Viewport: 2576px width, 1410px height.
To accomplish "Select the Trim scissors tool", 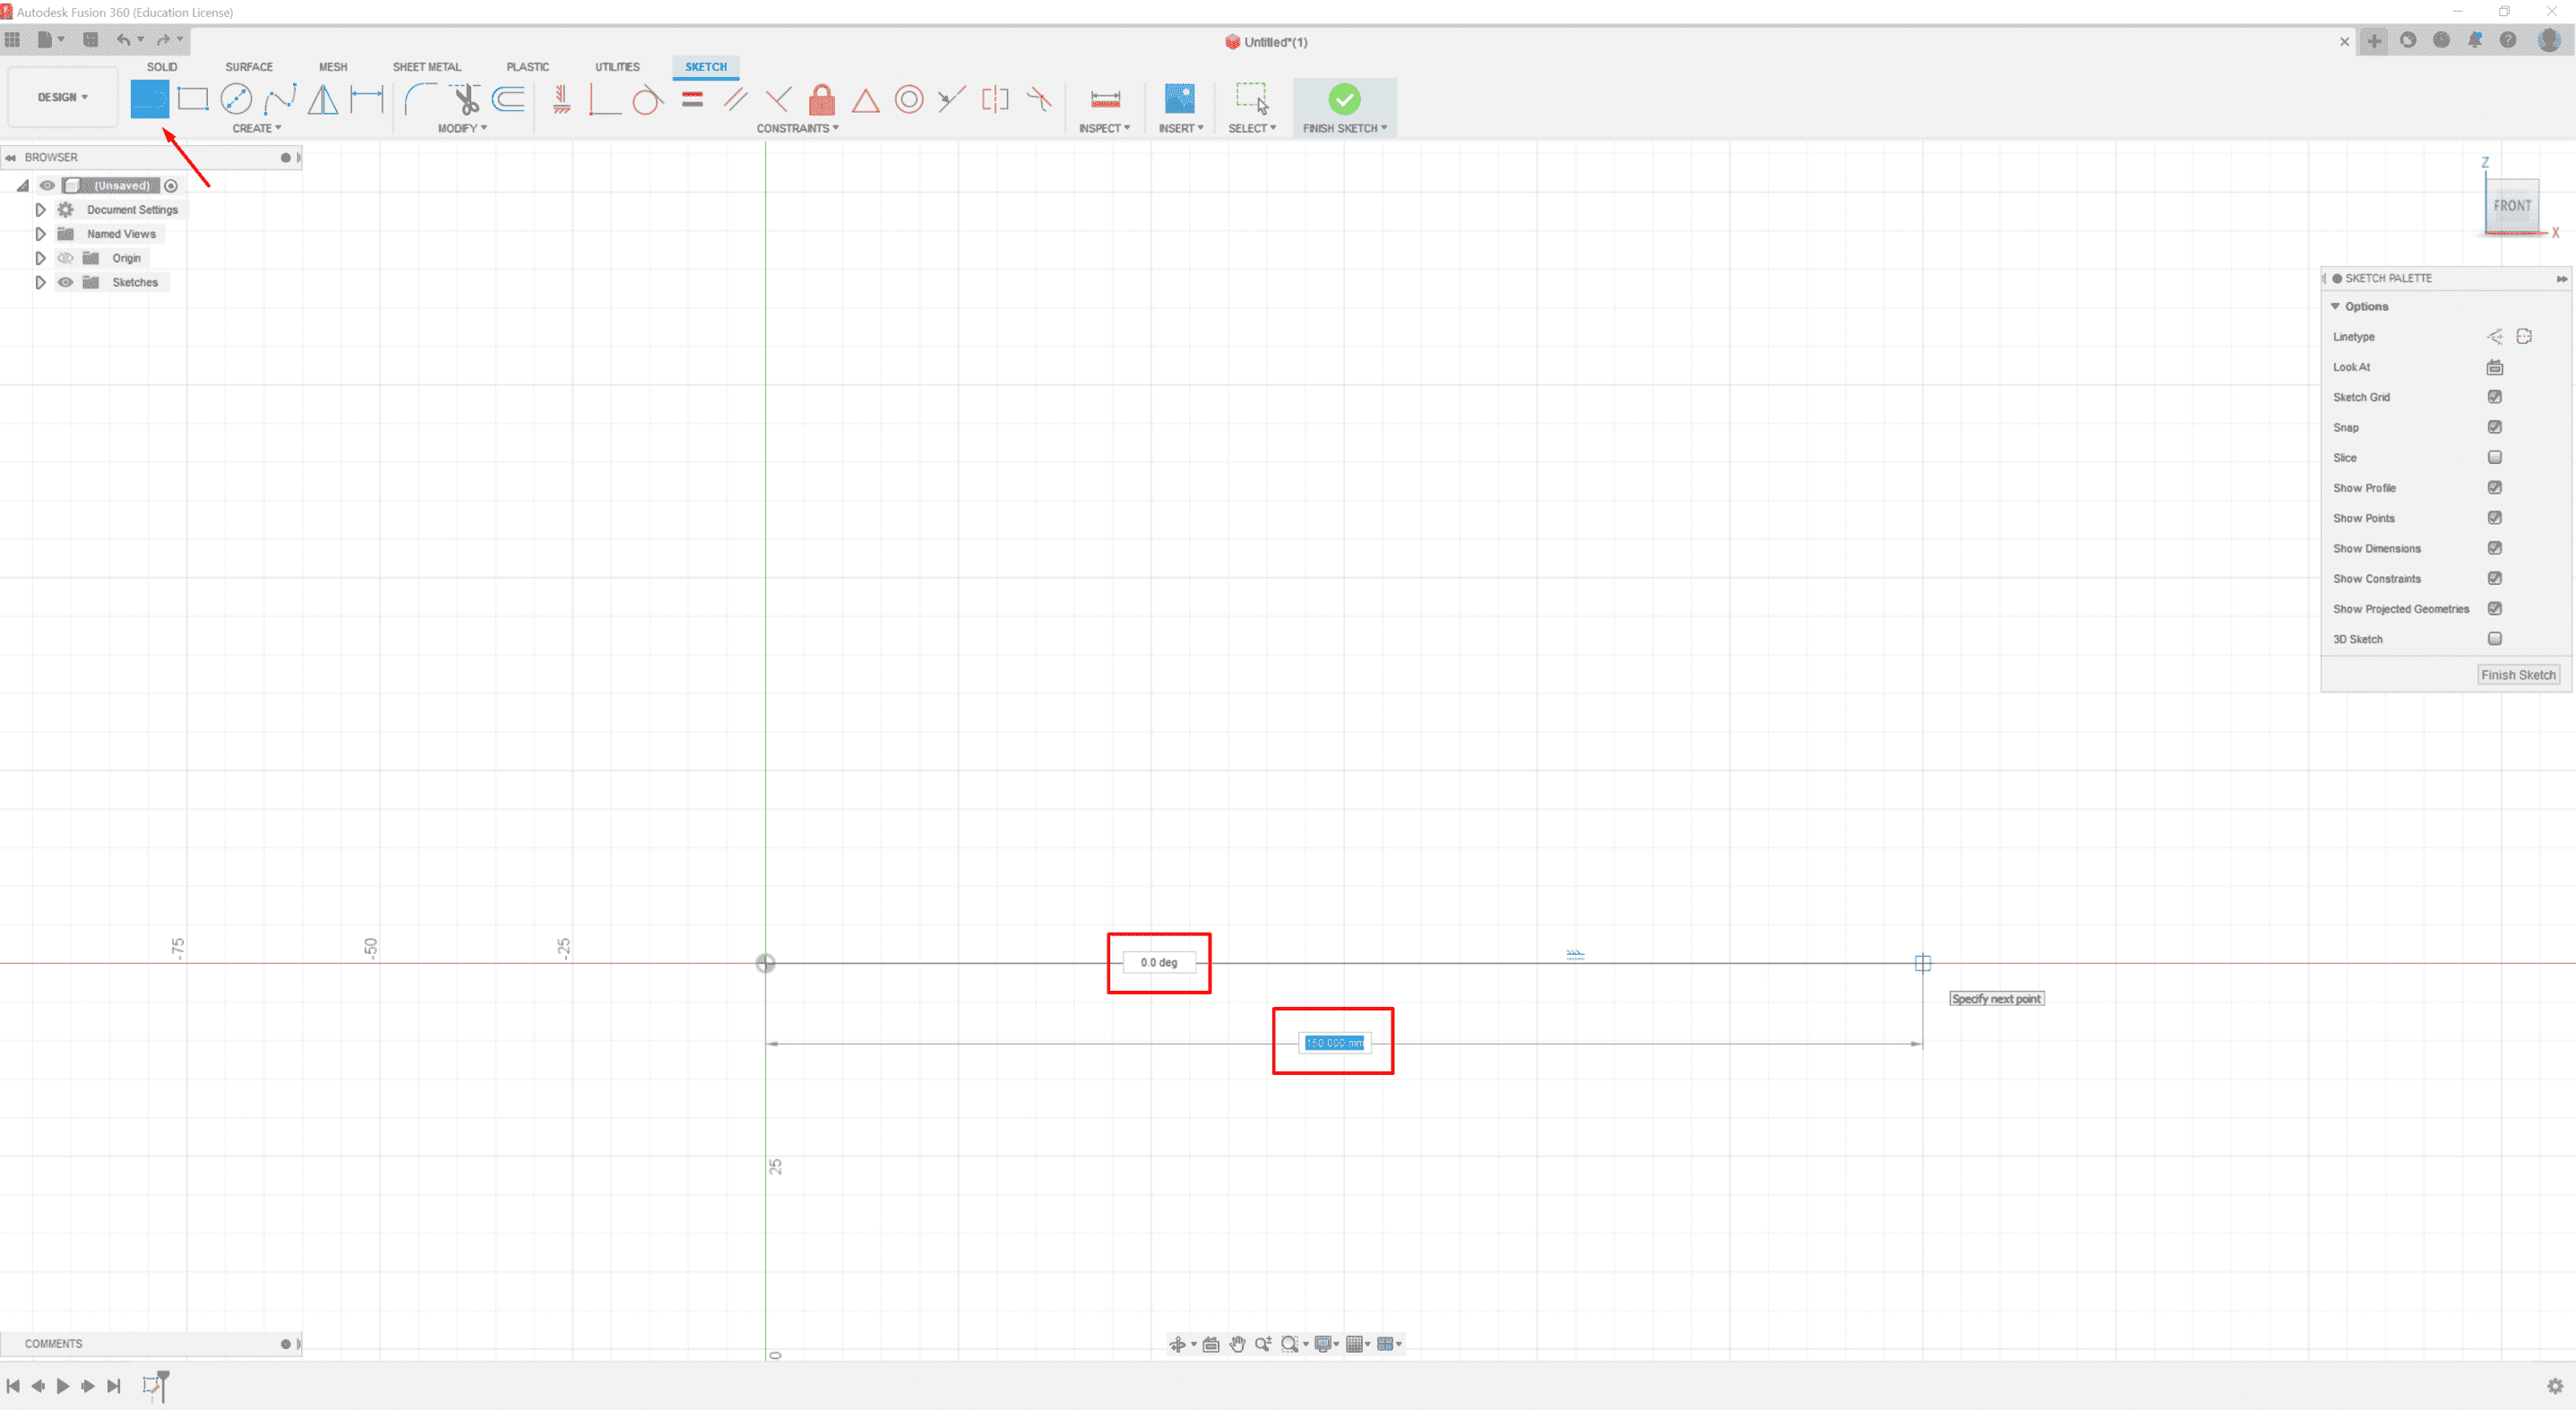I will coord(465,99).
